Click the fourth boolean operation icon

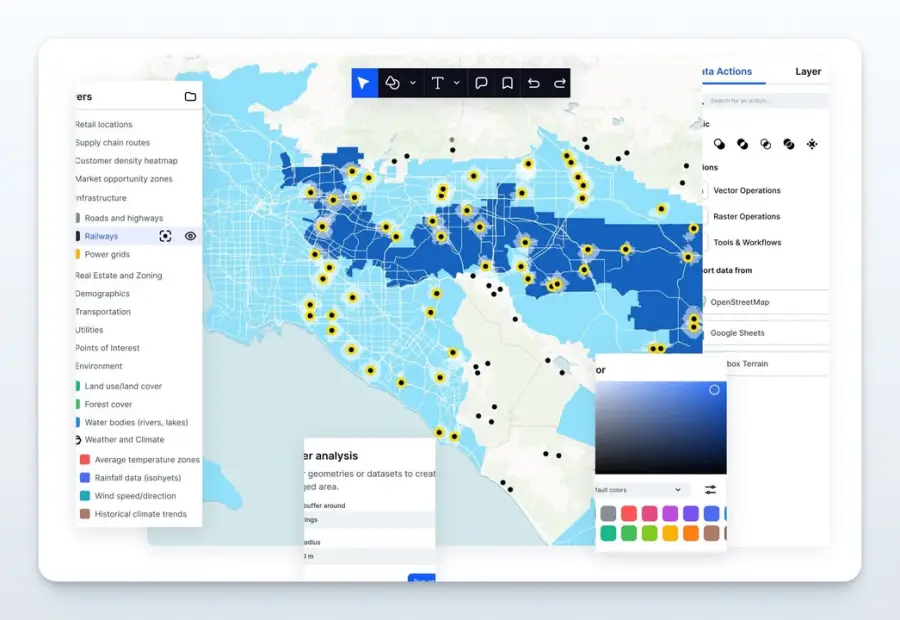(x=789, y=144)
